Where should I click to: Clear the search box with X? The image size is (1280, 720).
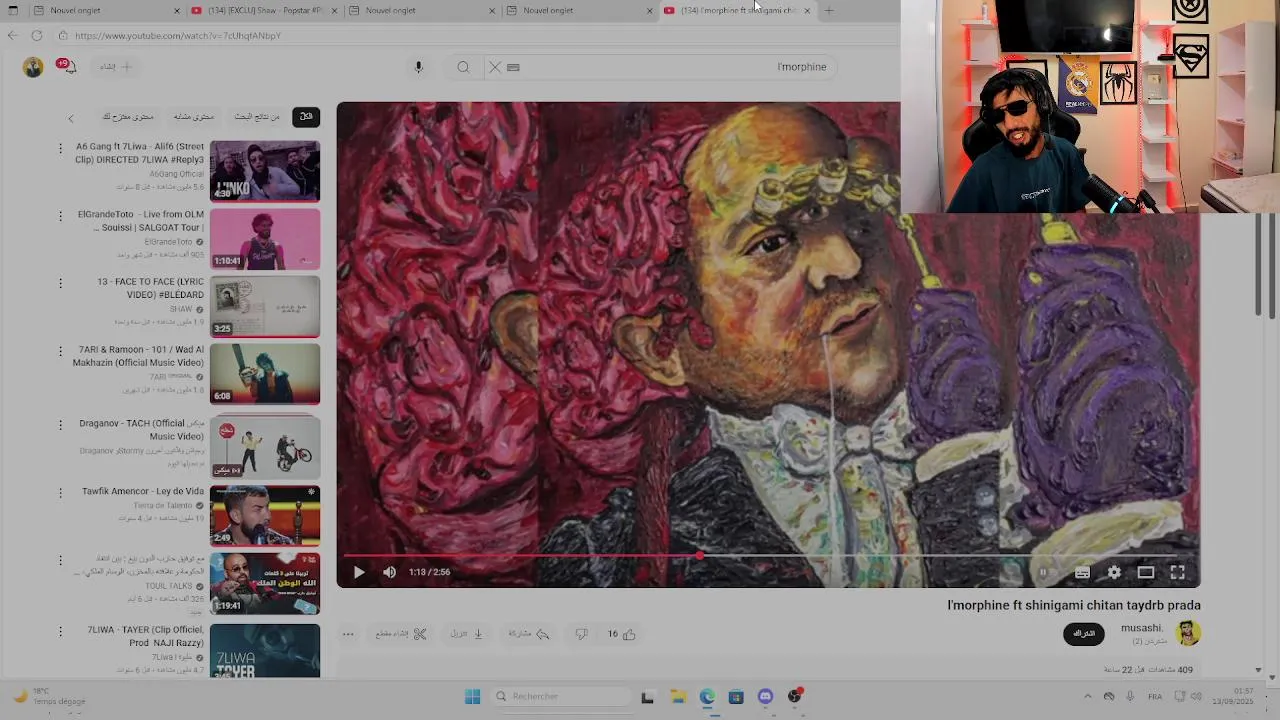[494, 67]
